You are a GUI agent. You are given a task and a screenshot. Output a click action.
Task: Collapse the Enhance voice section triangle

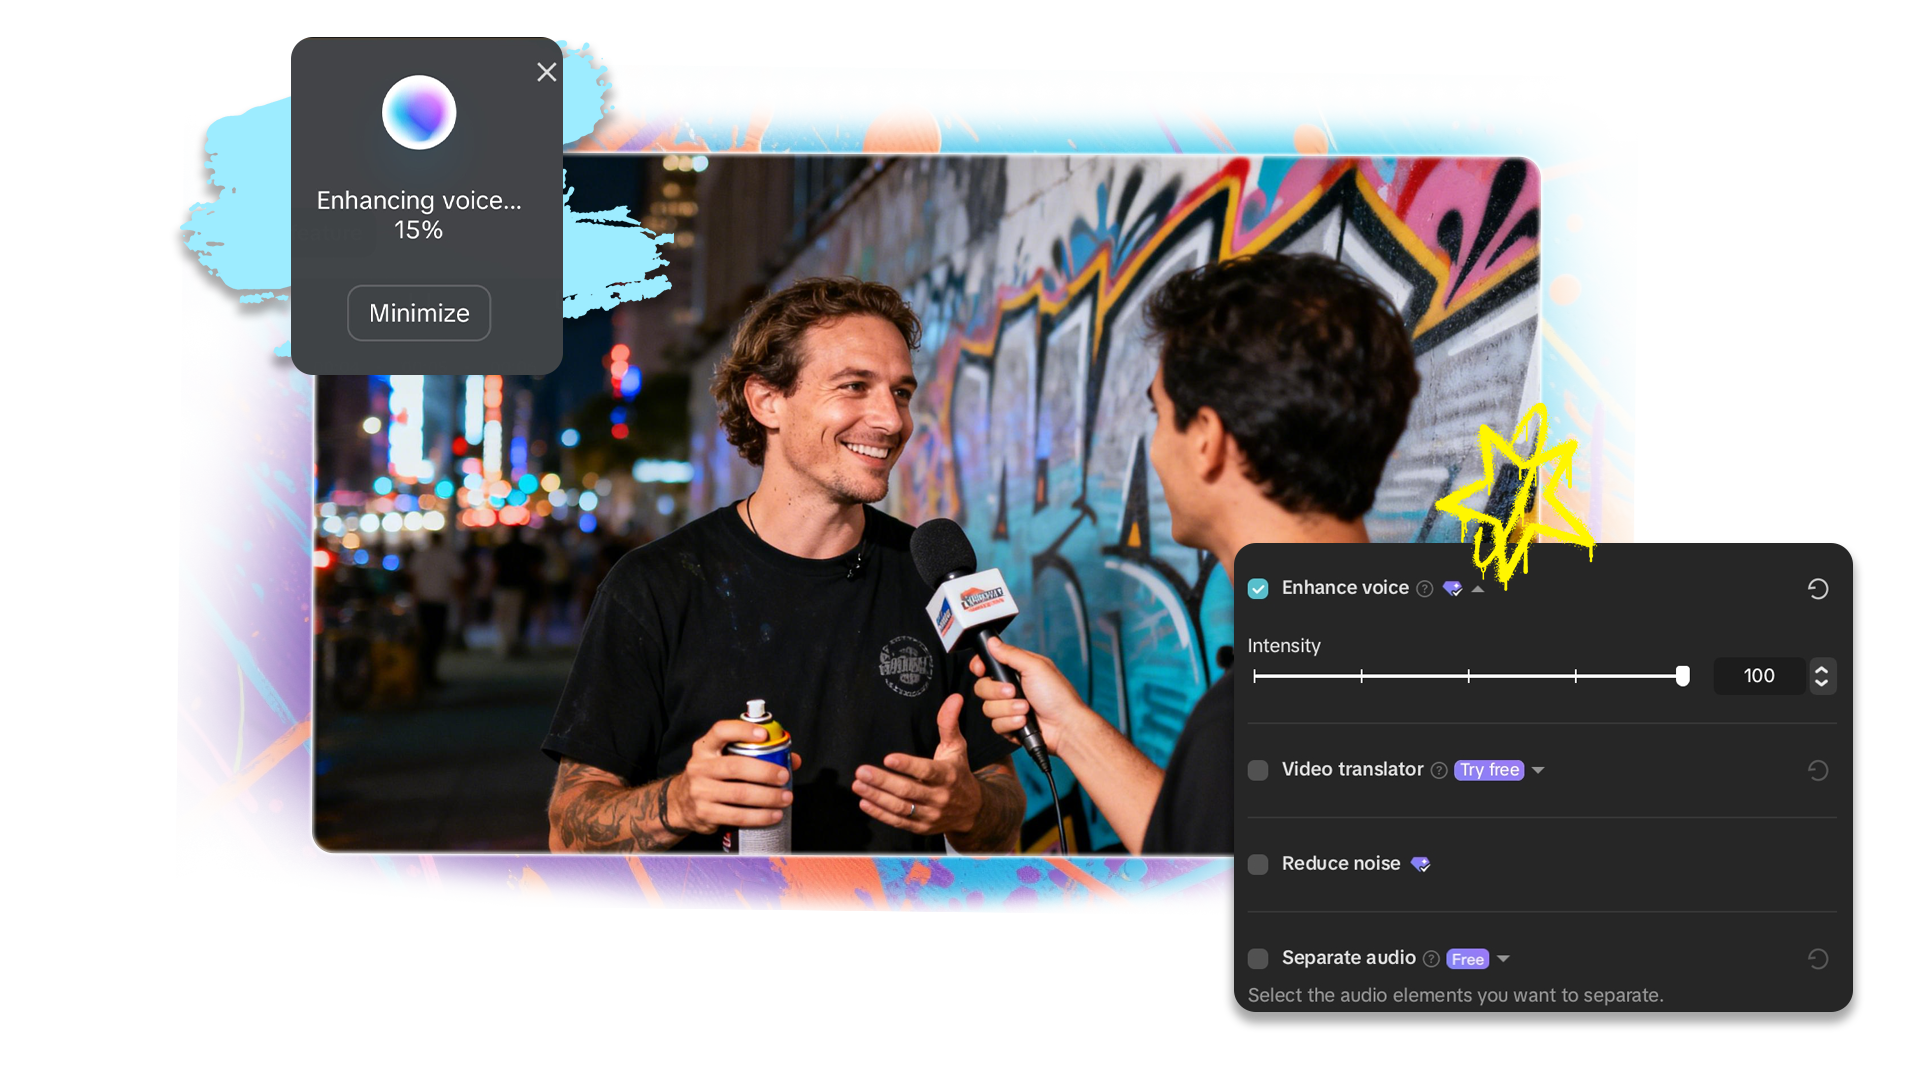point(1477,588)
